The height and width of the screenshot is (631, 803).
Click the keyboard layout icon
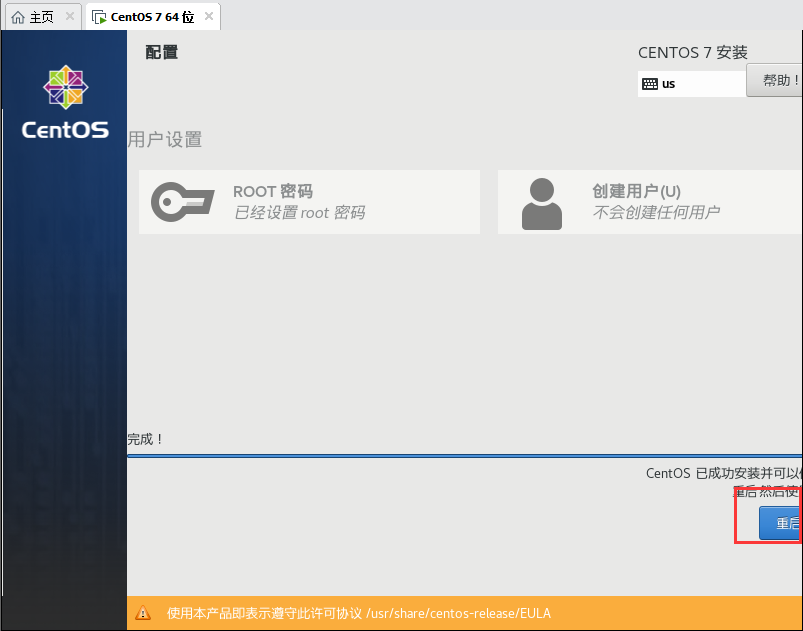(x=650, y=84)
